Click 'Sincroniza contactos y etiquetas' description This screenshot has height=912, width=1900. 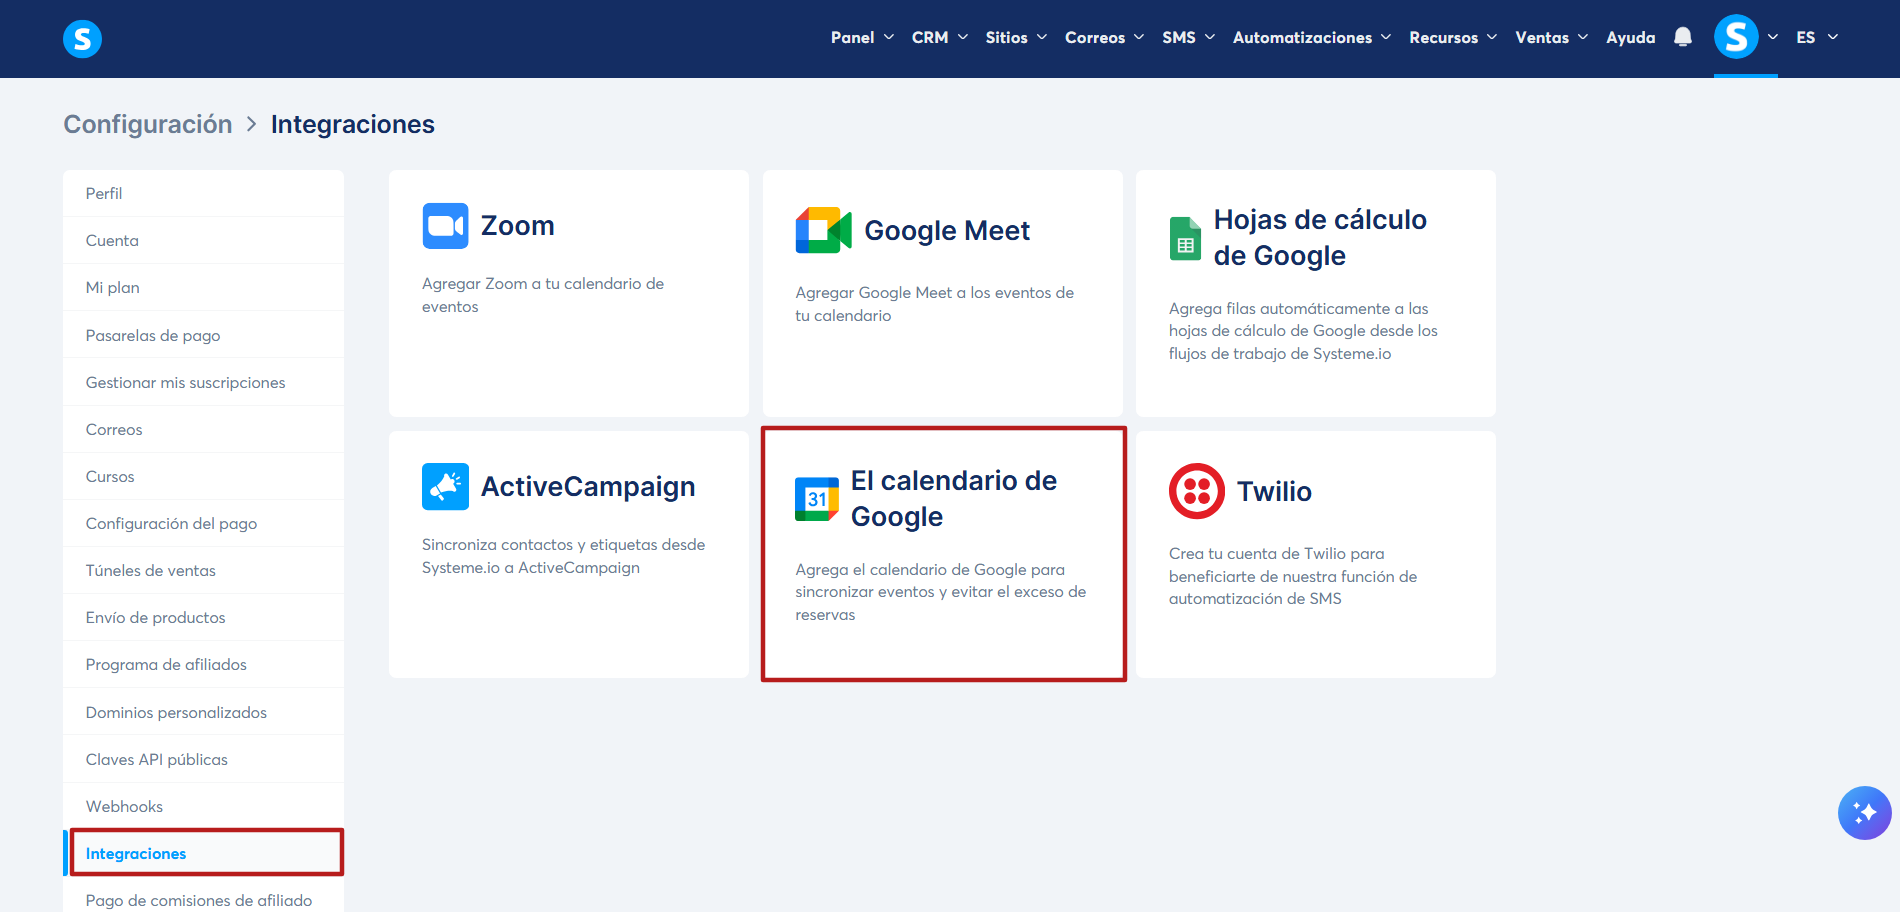click(x=564, y=556)
